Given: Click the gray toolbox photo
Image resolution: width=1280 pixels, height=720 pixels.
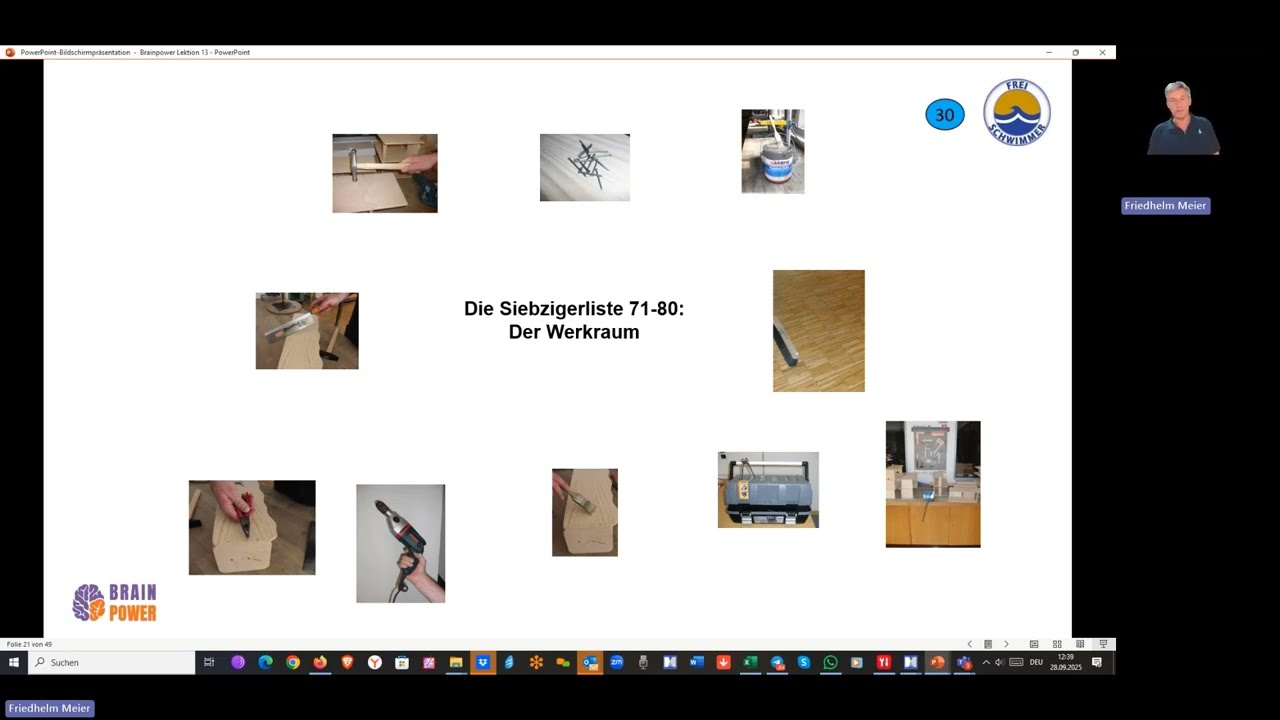Looking at the screenshot, I should pyautogui.click(x=768, y=490).
